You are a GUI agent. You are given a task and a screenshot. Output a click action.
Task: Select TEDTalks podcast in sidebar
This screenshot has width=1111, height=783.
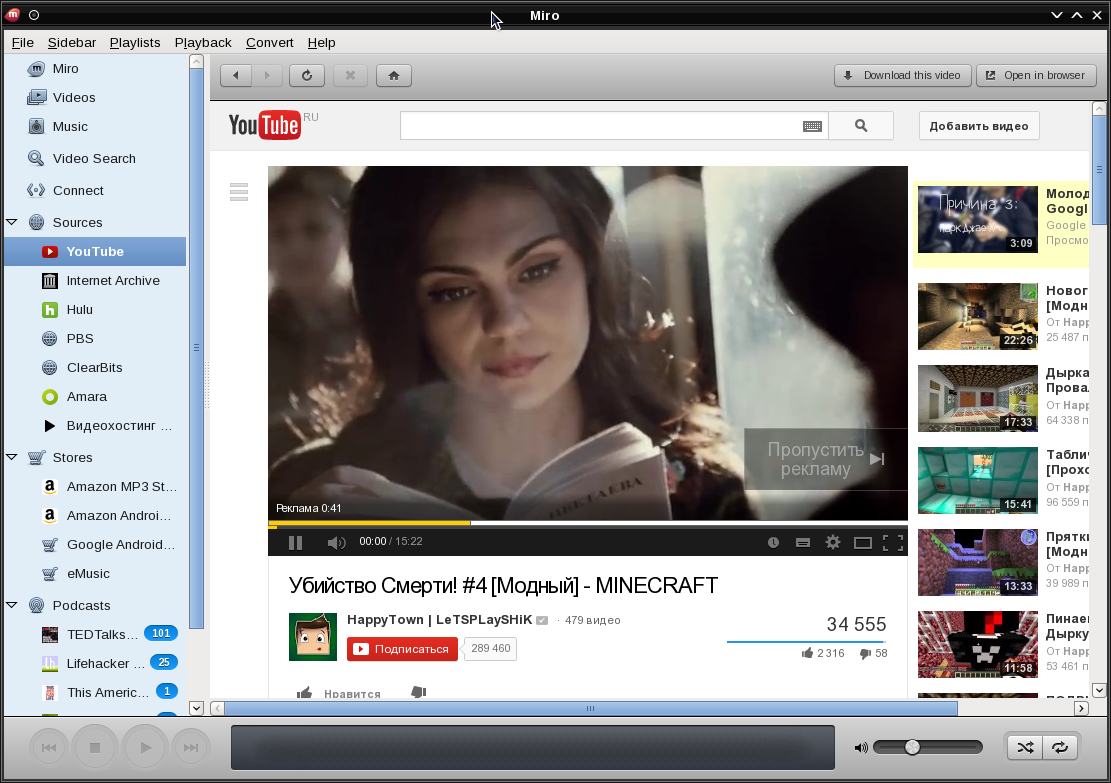[95, 634]
